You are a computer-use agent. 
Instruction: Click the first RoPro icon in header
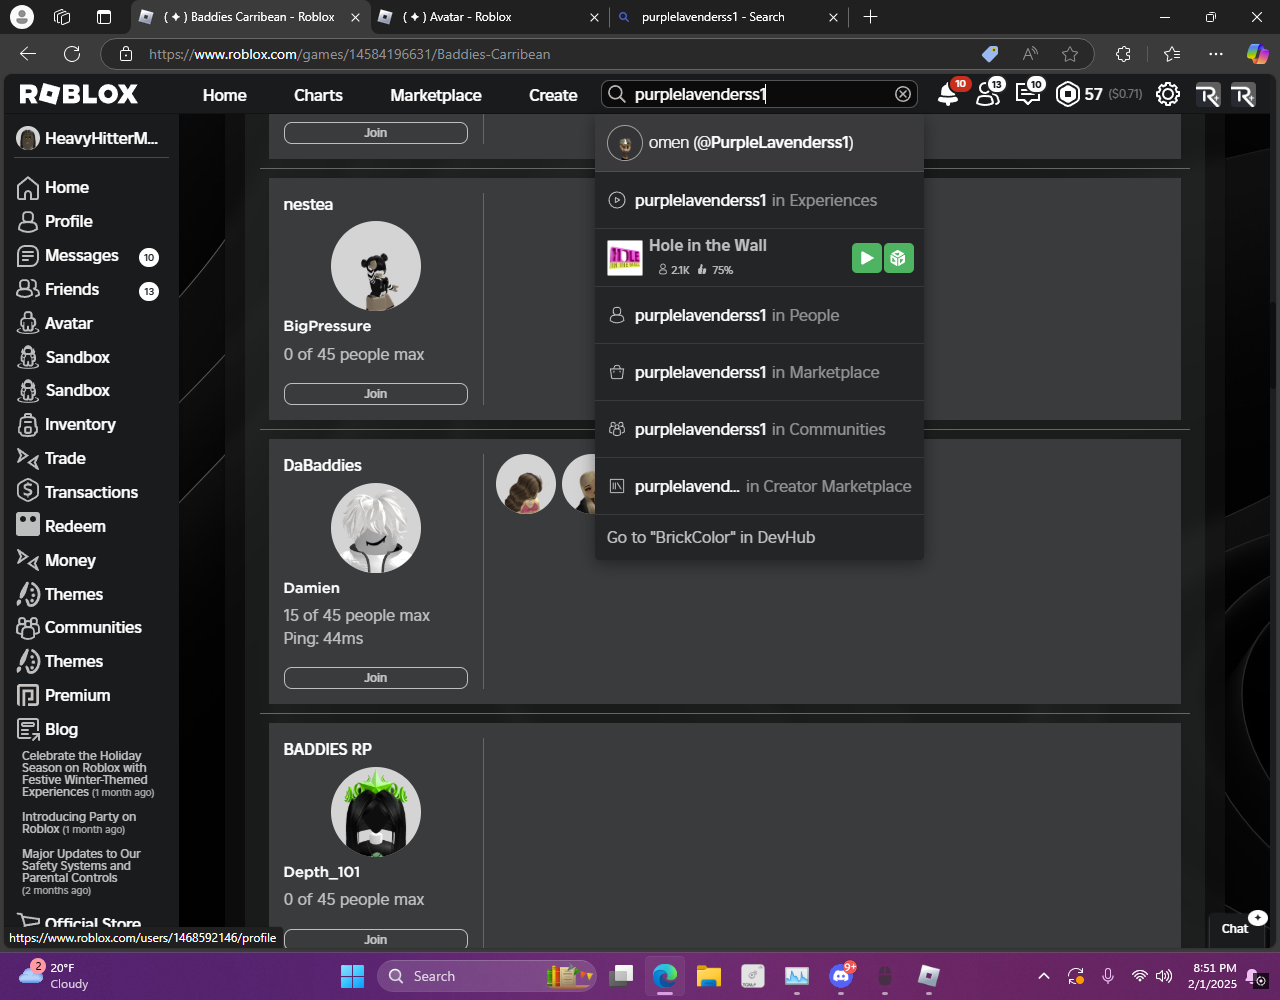tap(1208, 95)
